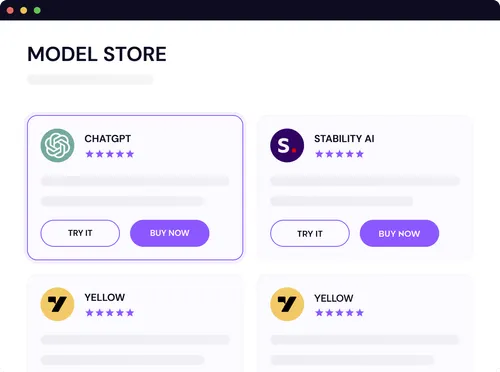This screenshot has height=372, width=500.
Task: Click the green window zoom dot
Action: (37, 10)
